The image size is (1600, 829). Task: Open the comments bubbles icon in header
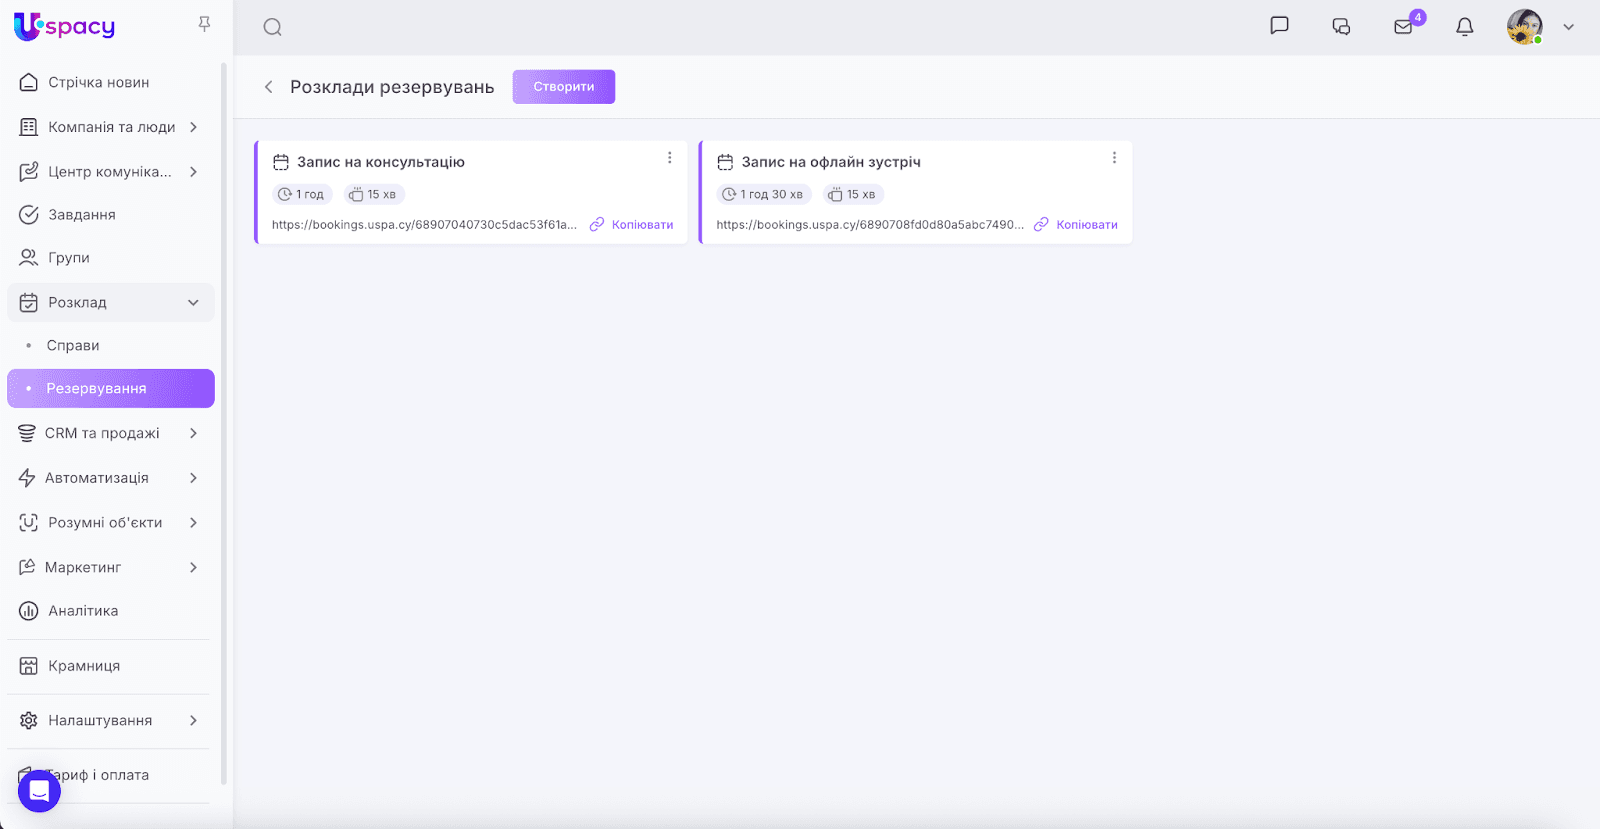click(x=1341, y=27)
